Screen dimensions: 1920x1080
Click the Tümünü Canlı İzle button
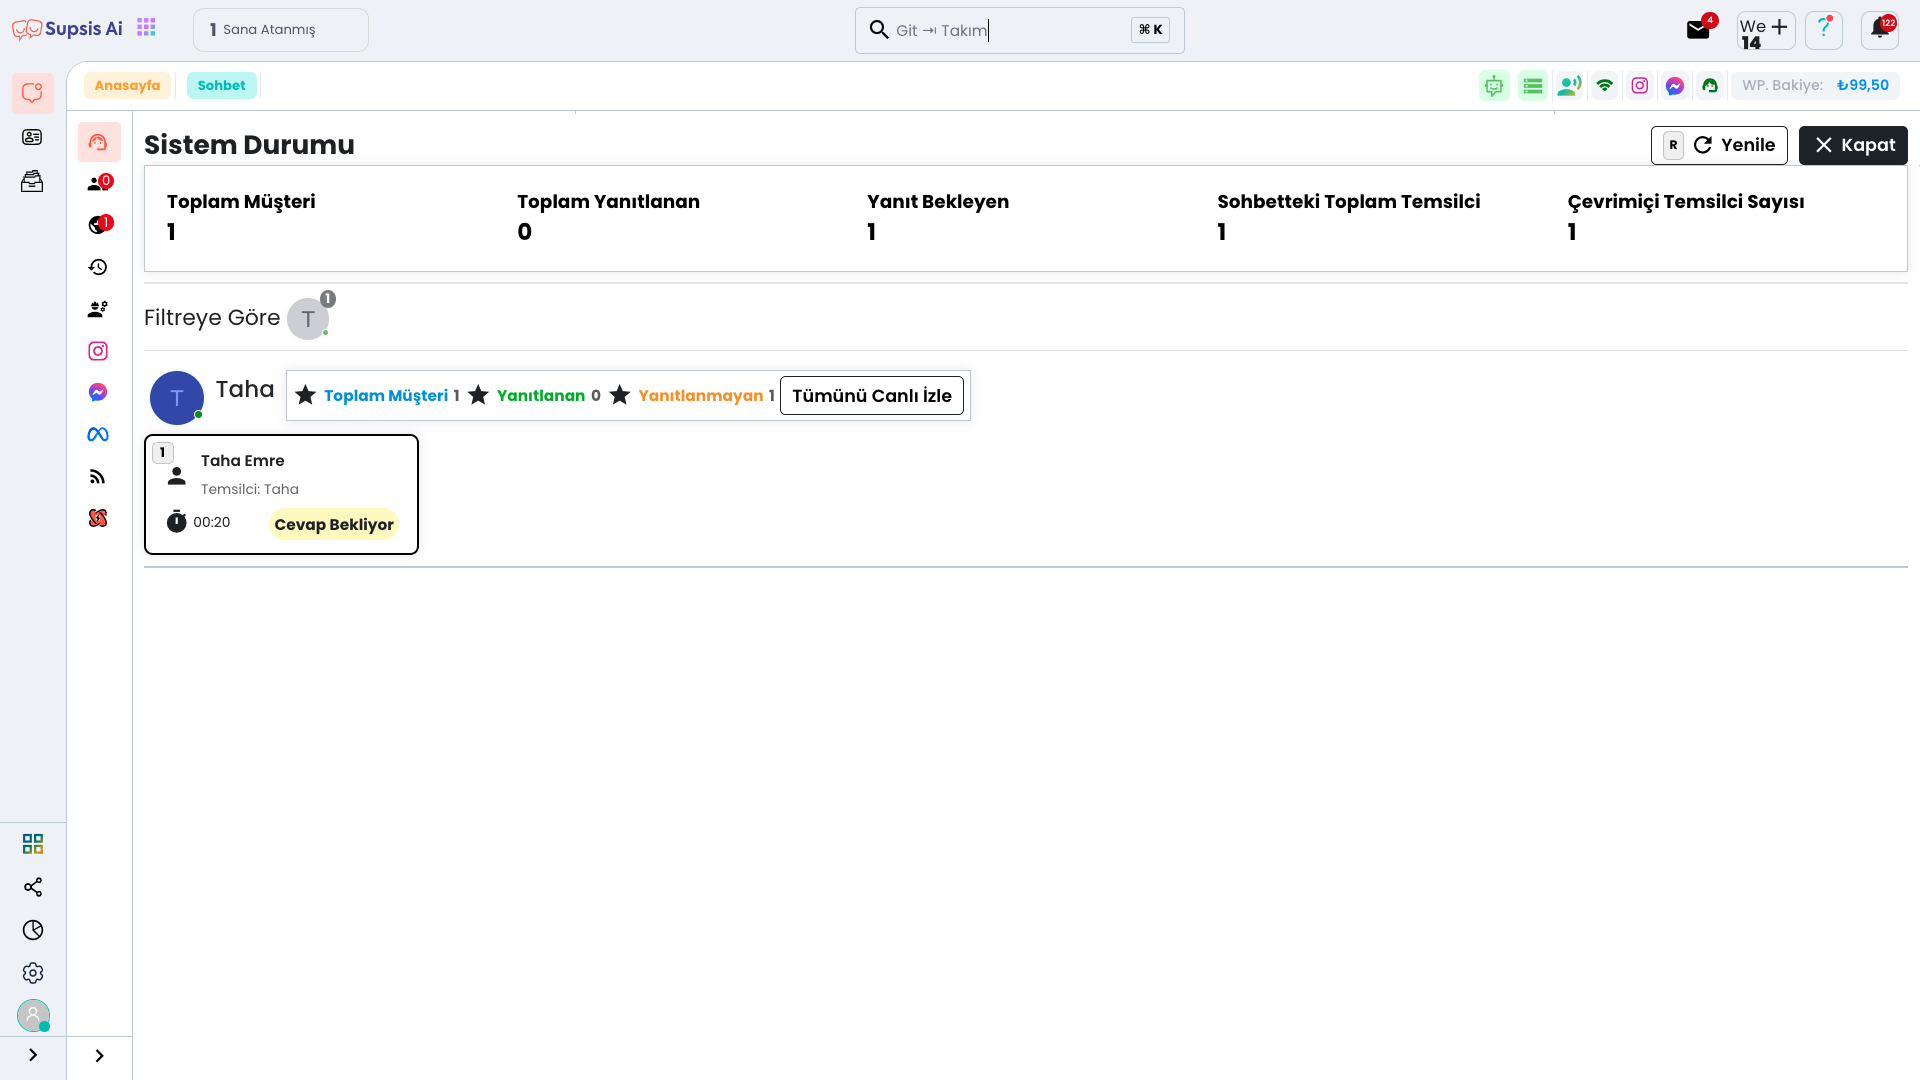tap(871, 396)
